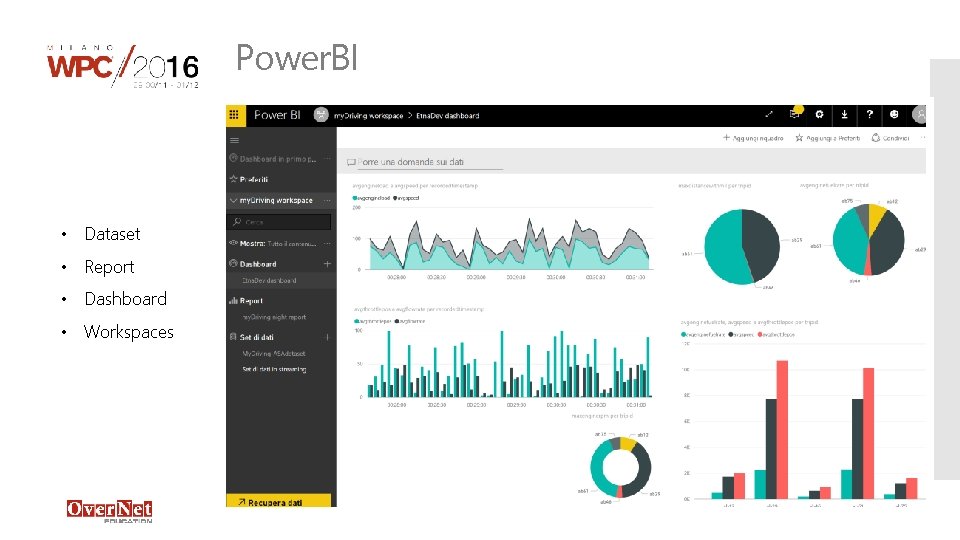Screen dimensions: 960x540
Task: Click the donut chart tile
Action: click(x=620, y=467)
